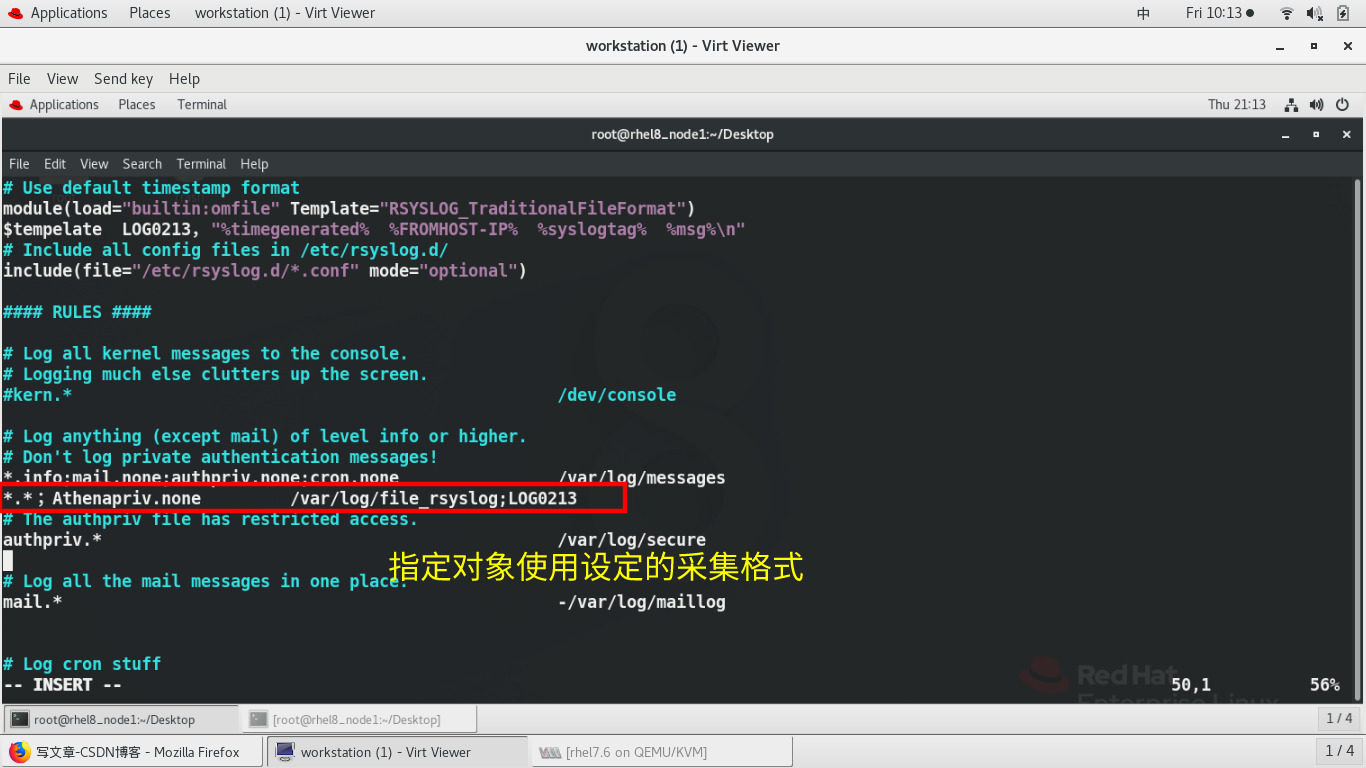Click the '#### RULES ####' line
1366x768 pixels.
pyautogui.click(x=77, y=312)
